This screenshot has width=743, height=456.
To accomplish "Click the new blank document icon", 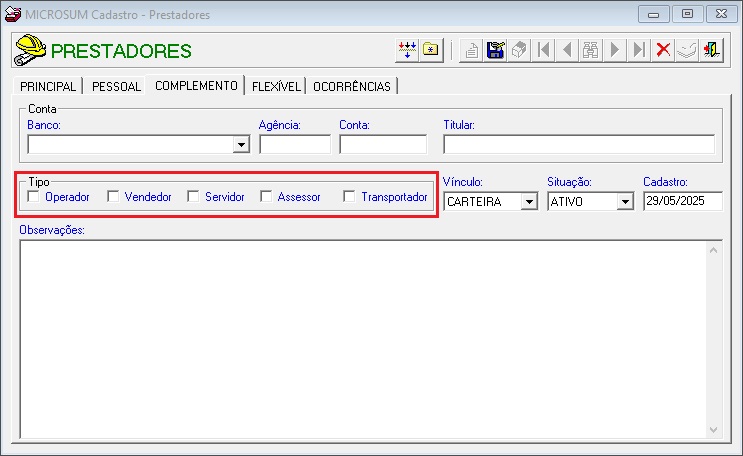I will click(x=471, y=50).
